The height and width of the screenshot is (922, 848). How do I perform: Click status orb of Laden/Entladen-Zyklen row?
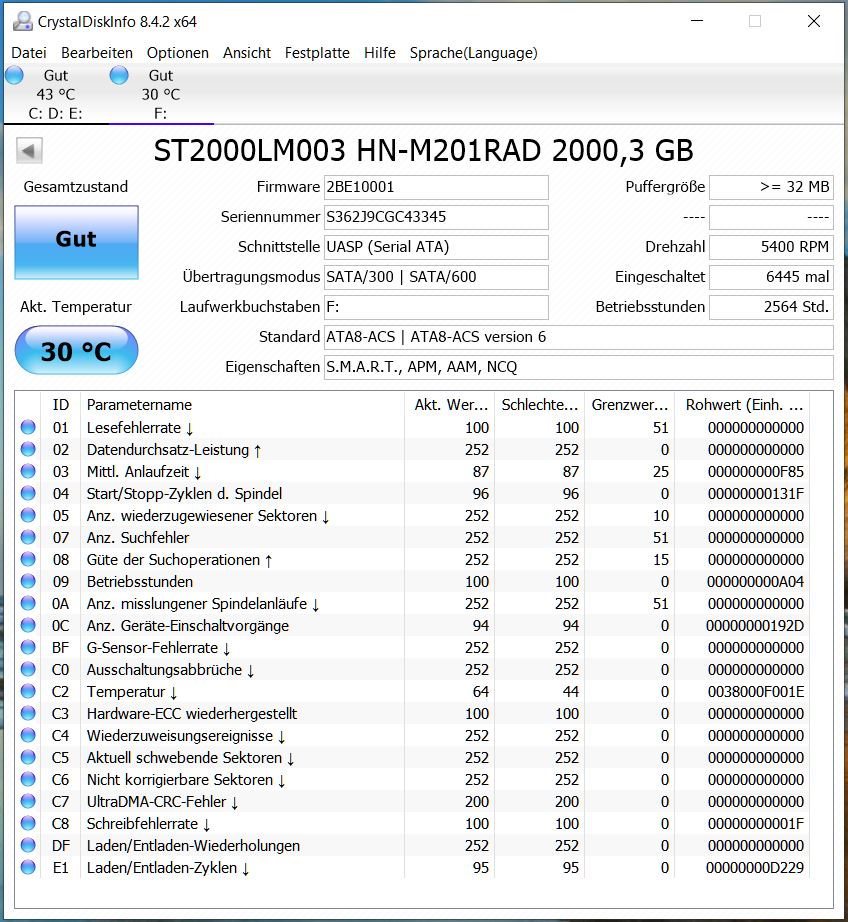tap(28, 867)
